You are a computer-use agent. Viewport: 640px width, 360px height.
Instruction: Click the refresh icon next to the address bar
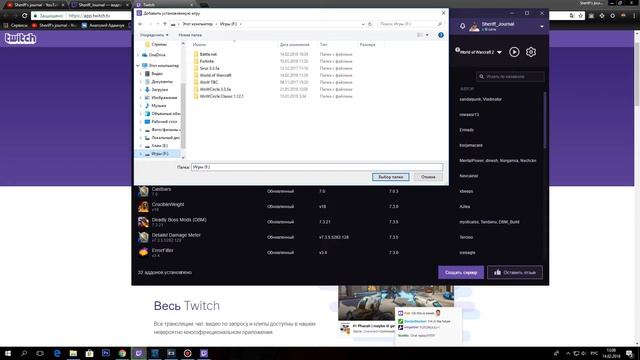coord(370,24)
